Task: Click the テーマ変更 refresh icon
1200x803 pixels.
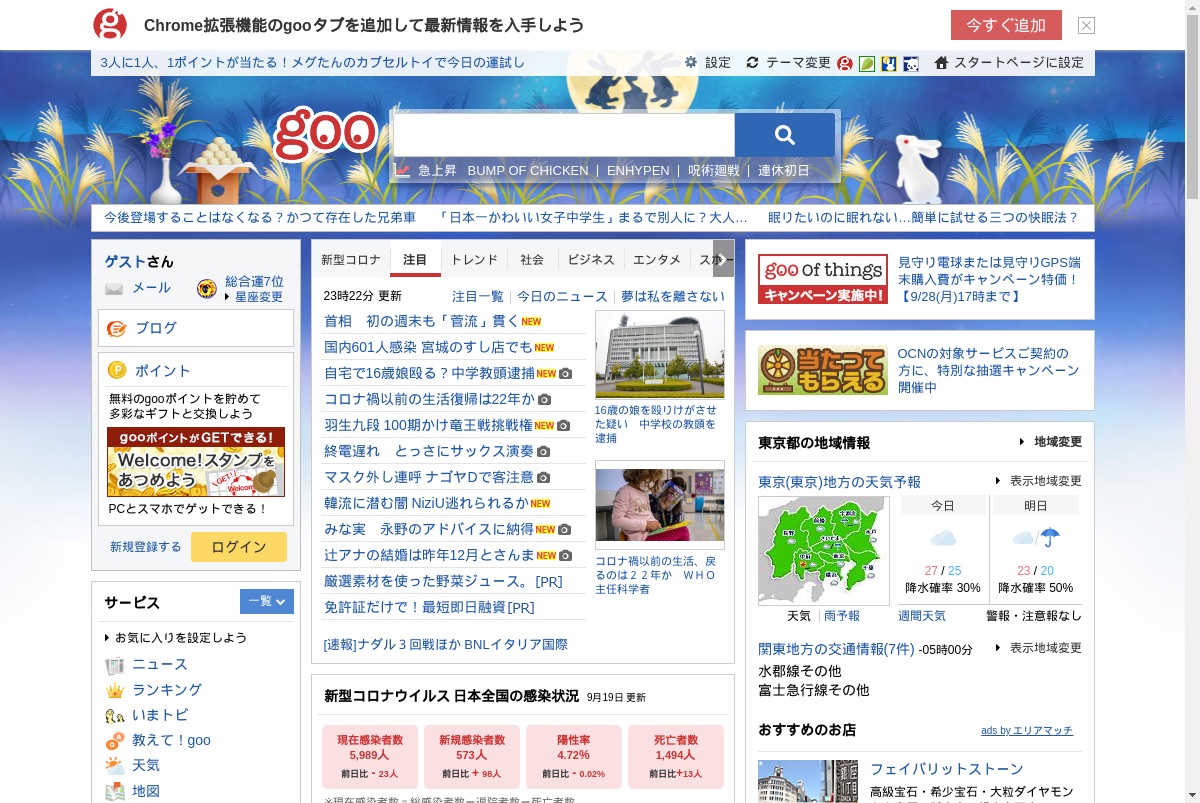Action: [753, 62]
